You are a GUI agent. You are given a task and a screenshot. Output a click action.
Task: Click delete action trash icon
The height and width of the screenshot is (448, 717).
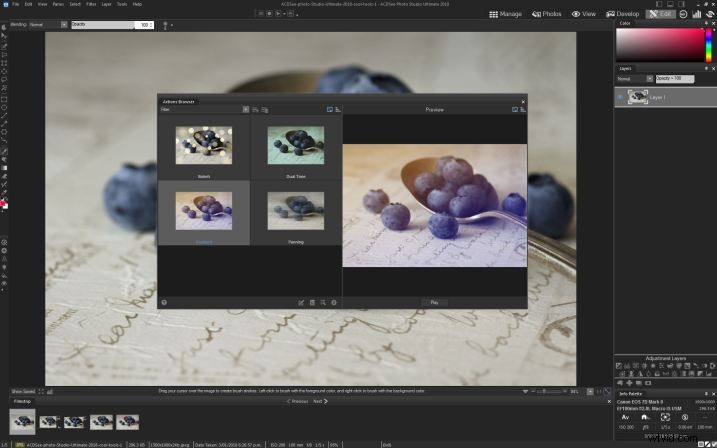click(312, 303)
